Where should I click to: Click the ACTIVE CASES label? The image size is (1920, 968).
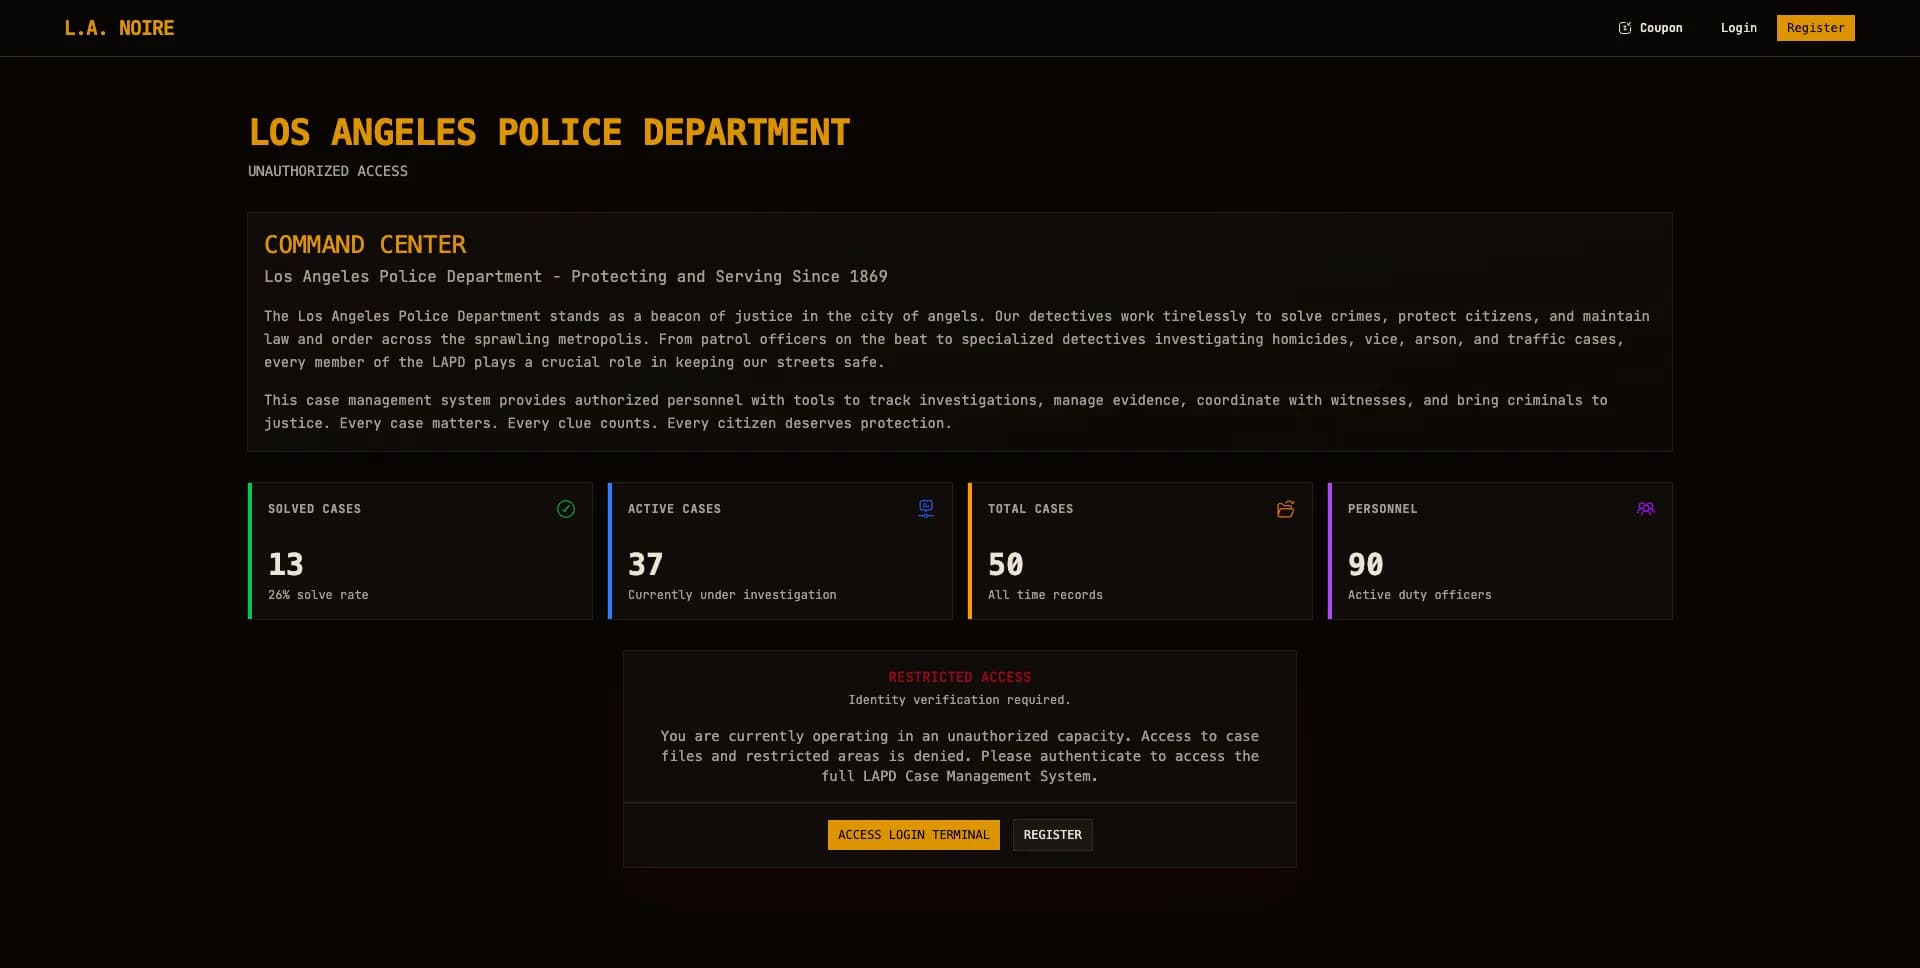(x=674, y=509)
